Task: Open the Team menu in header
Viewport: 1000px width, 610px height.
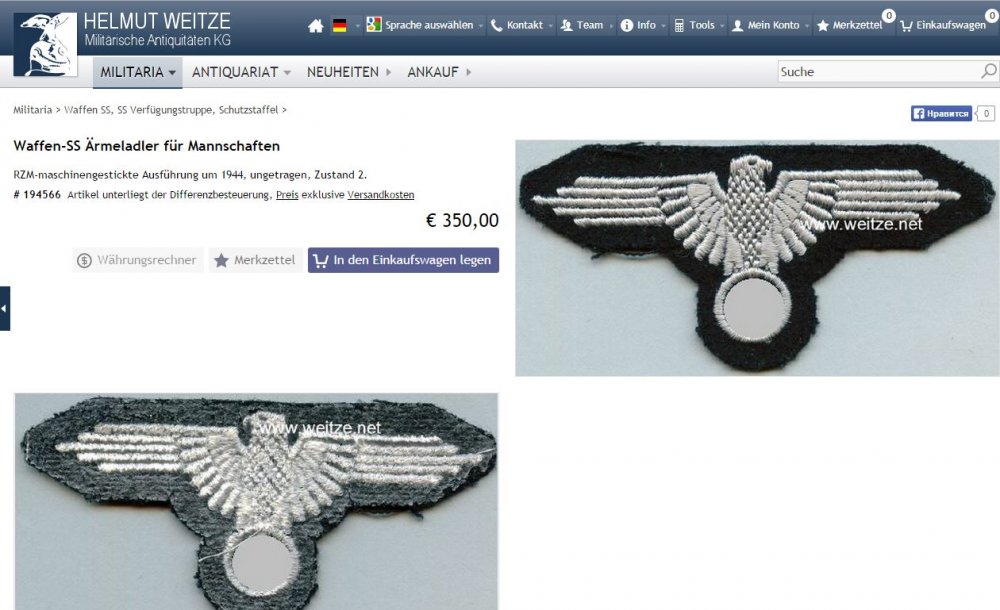Action: pos(581,26)
